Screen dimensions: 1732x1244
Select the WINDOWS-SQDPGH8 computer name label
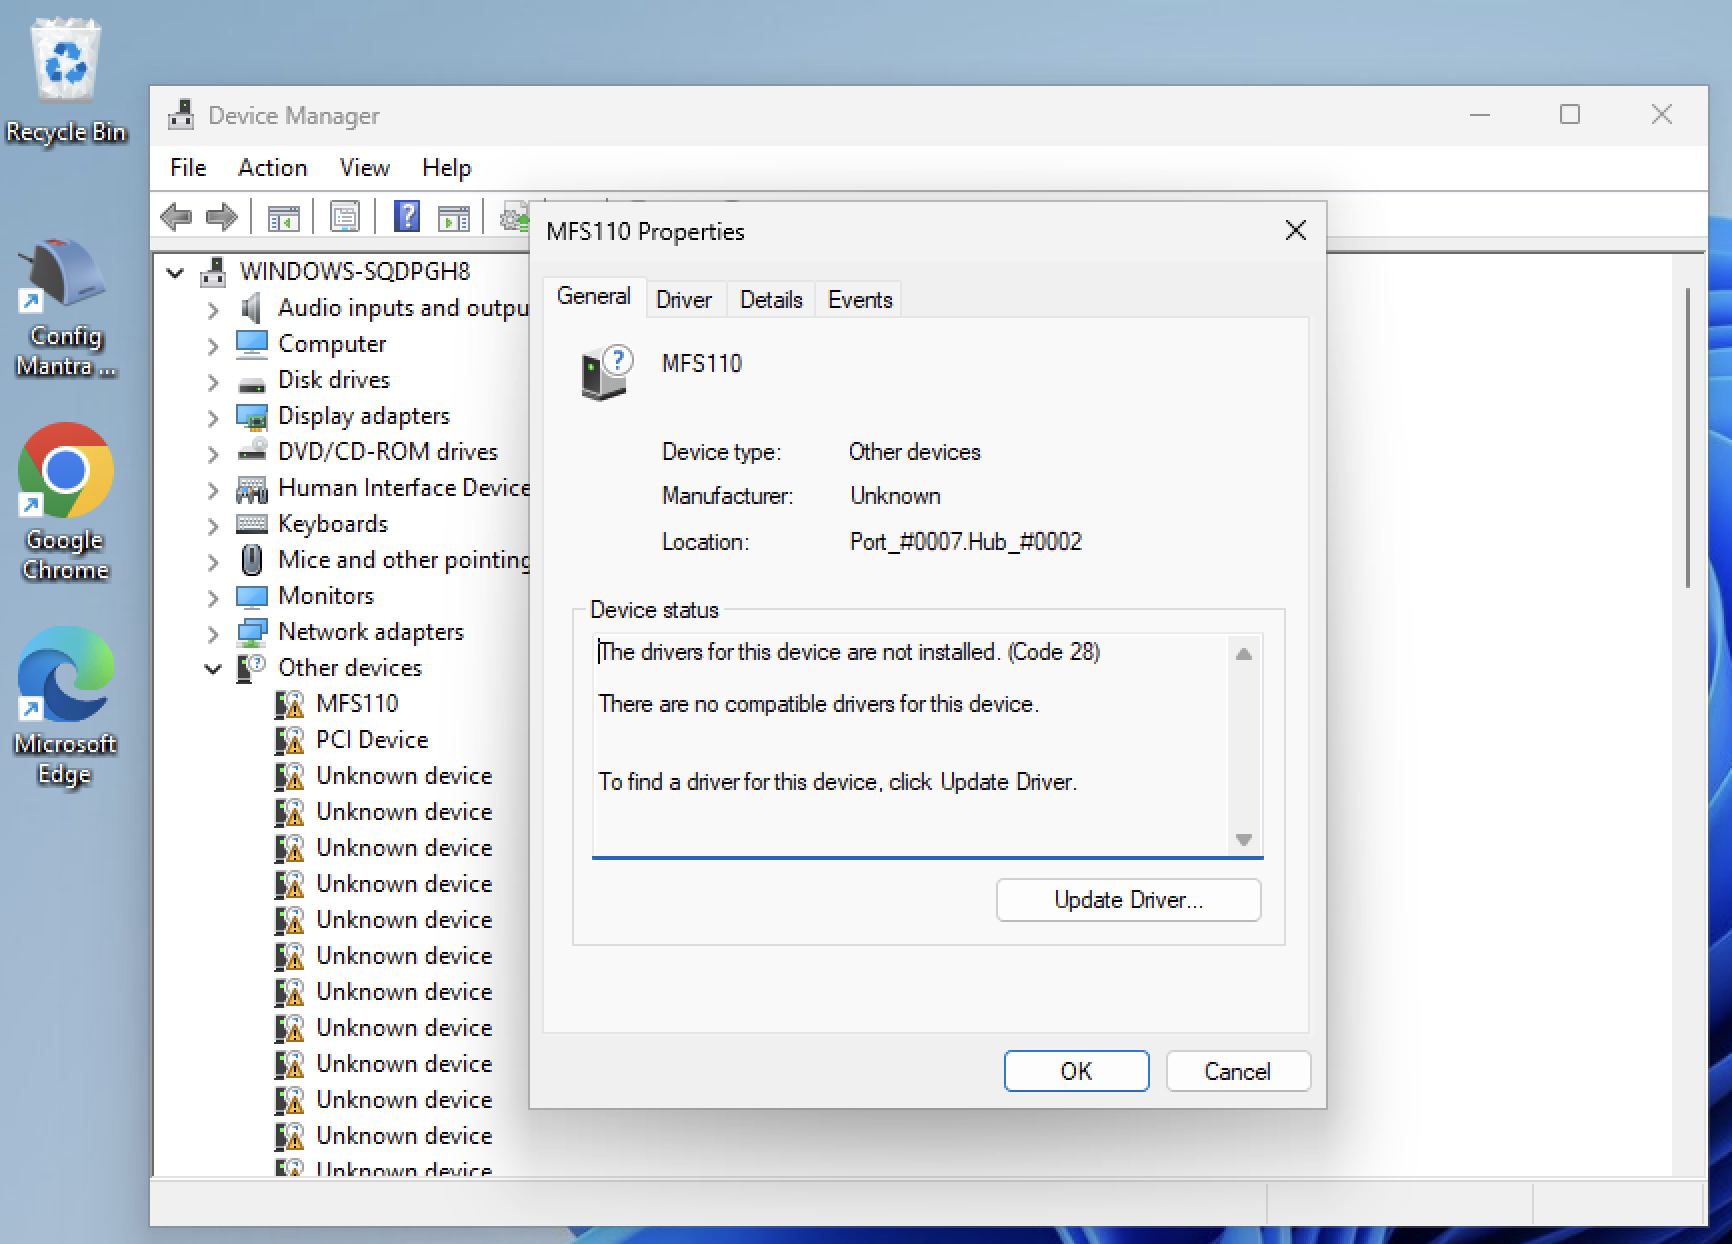coord(355,272)
